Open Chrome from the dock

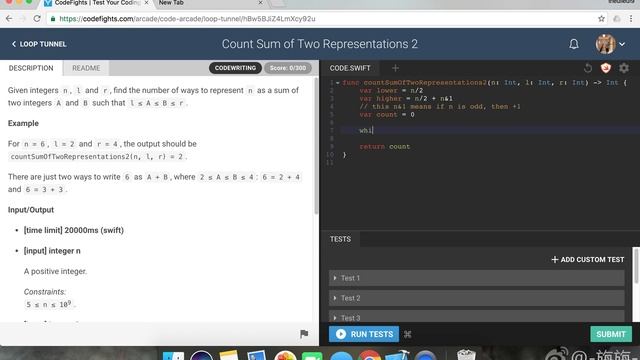369,356
